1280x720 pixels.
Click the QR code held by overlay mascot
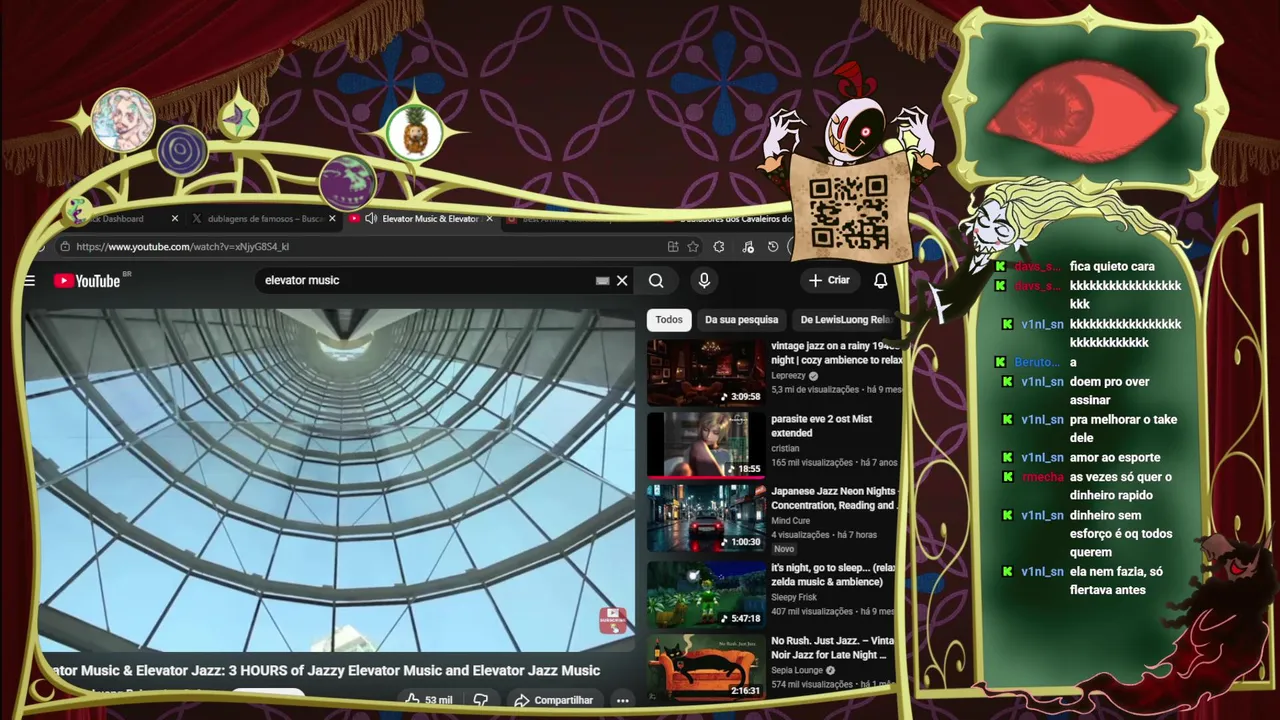click(848, 211)
